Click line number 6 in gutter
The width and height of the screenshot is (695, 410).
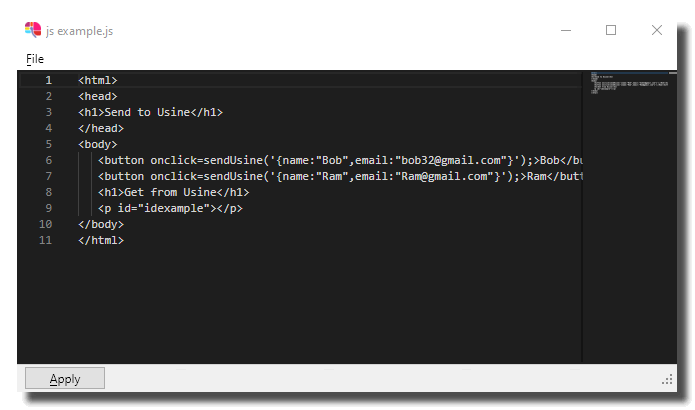pyautogui.click(x=48, y=160)
